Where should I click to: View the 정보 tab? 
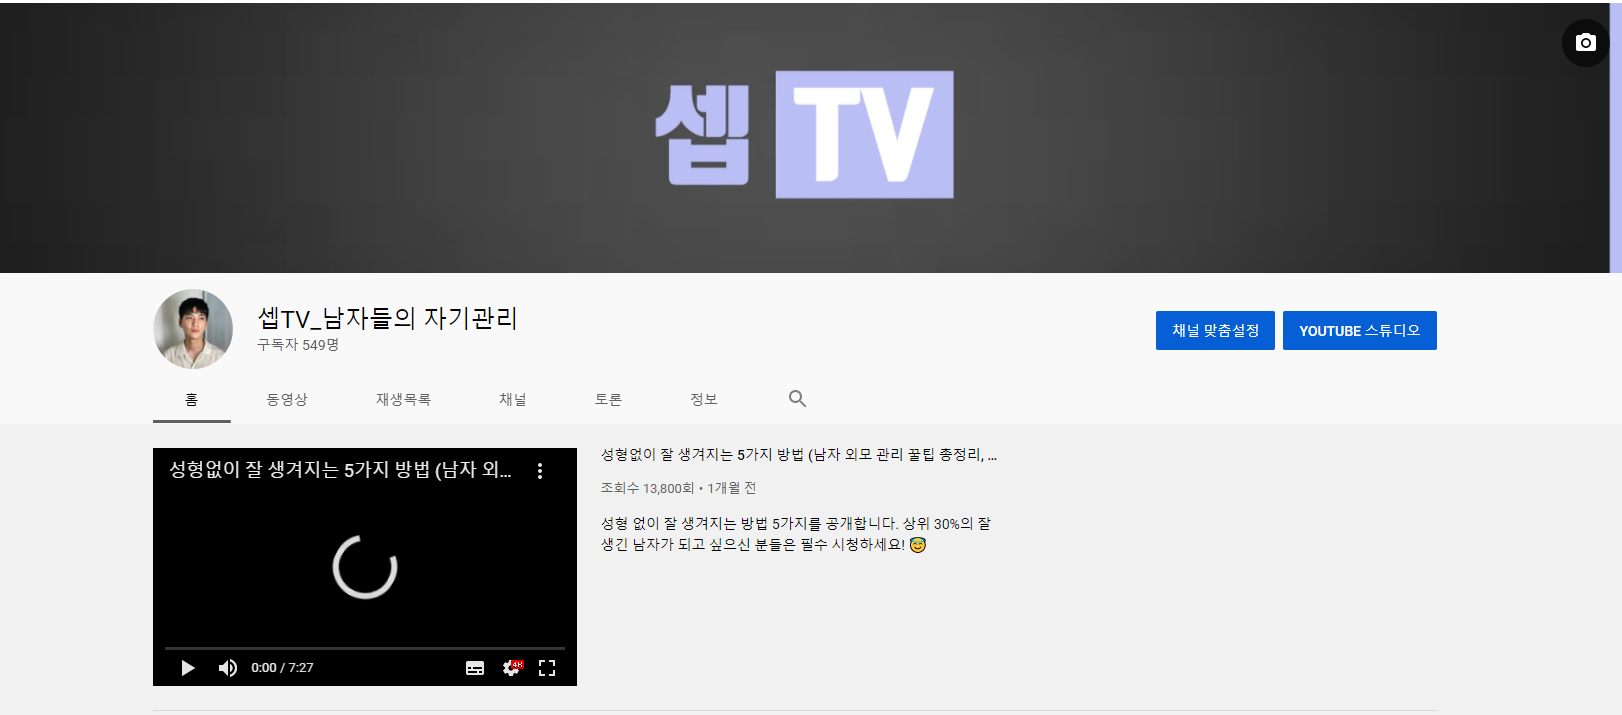[704, 399]
